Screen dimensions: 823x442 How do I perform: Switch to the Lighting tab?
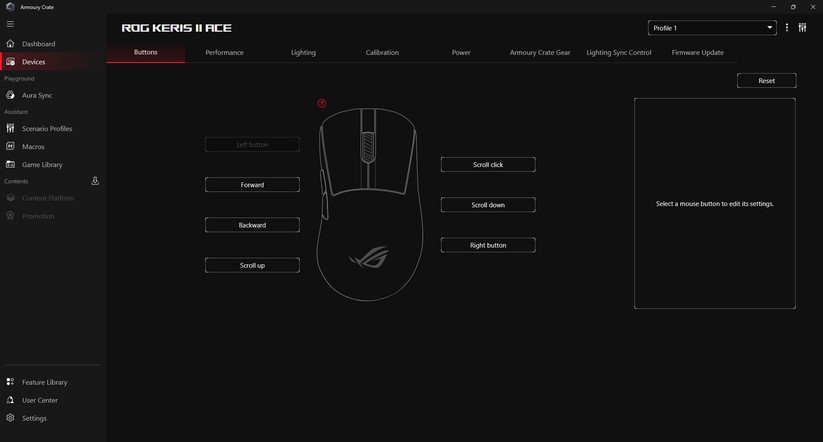click(x=303, y=52)
